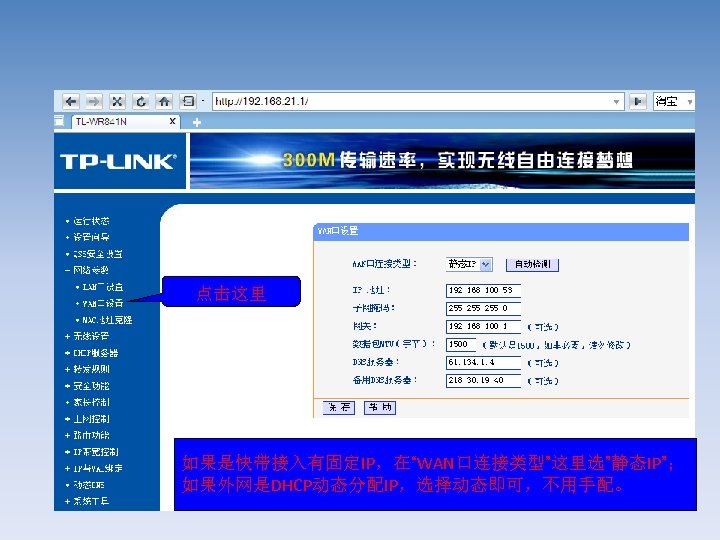
Task: Expand the 上网控制 sidebar section
Action: tap(91, 419)
